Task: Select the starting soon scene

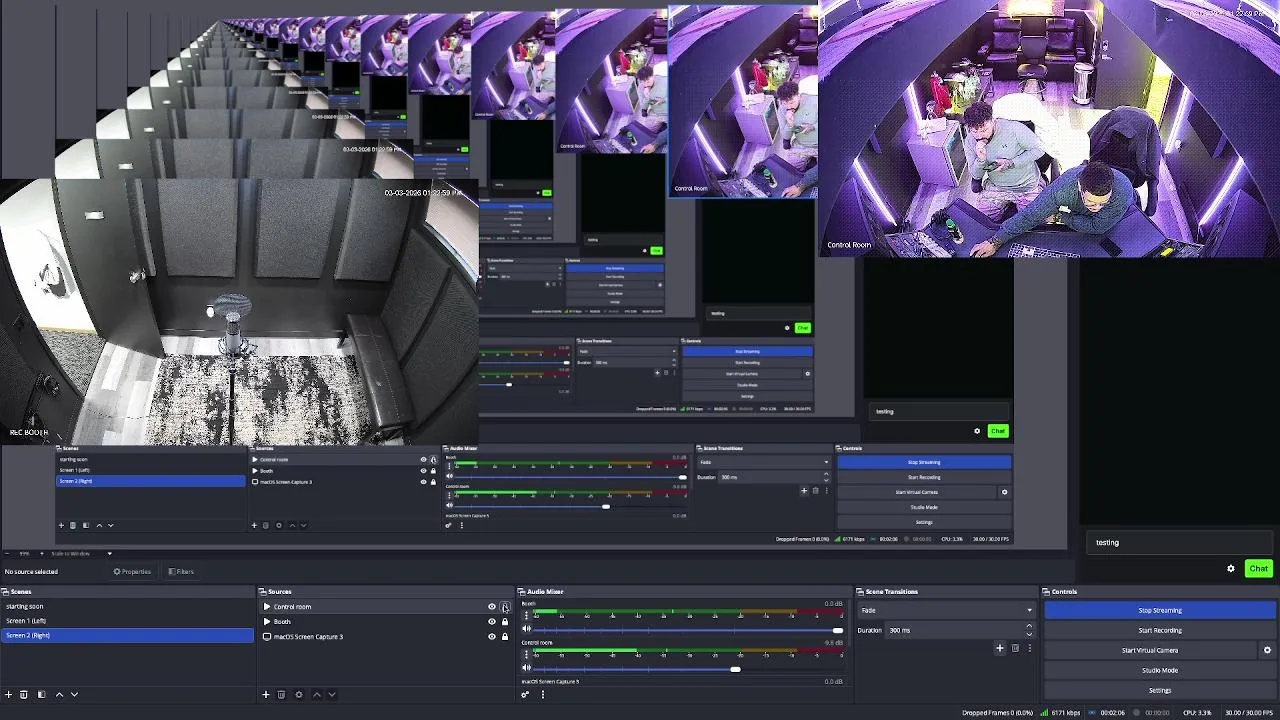Action: tap(128, 606)
